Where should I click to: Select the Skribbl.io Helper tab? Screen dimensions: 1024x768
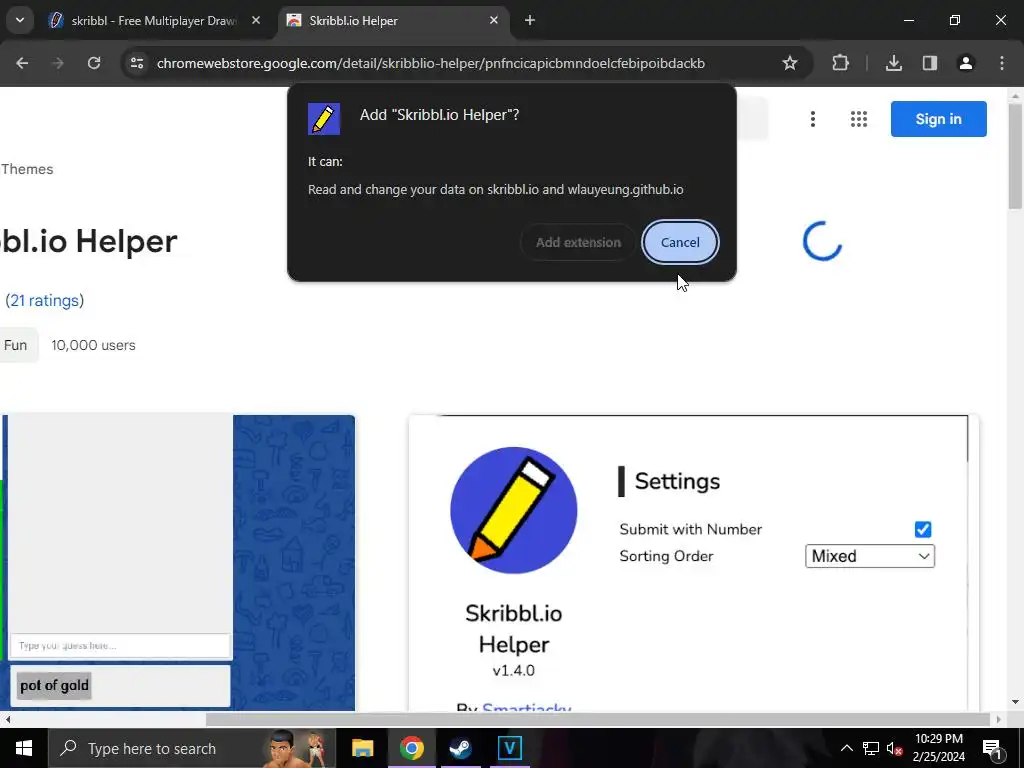tap(393, 21)
